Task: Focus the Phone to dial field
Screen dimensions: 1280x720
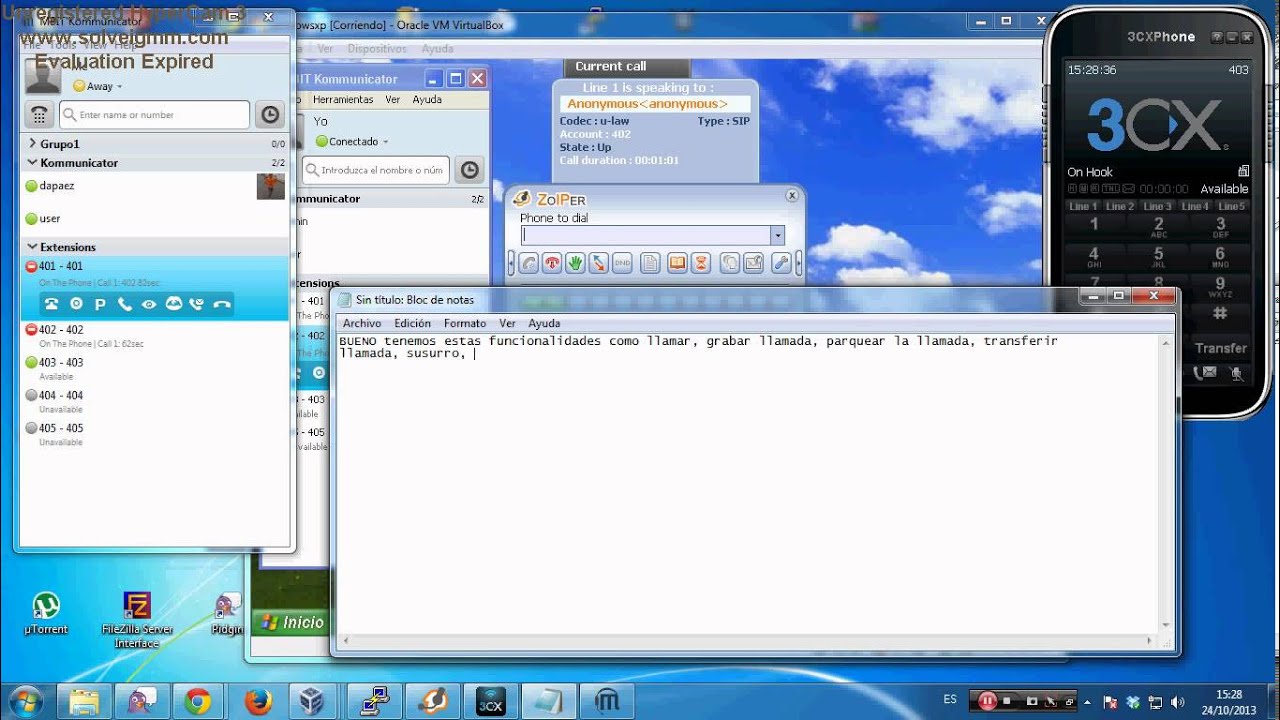Action: (645, 235)
